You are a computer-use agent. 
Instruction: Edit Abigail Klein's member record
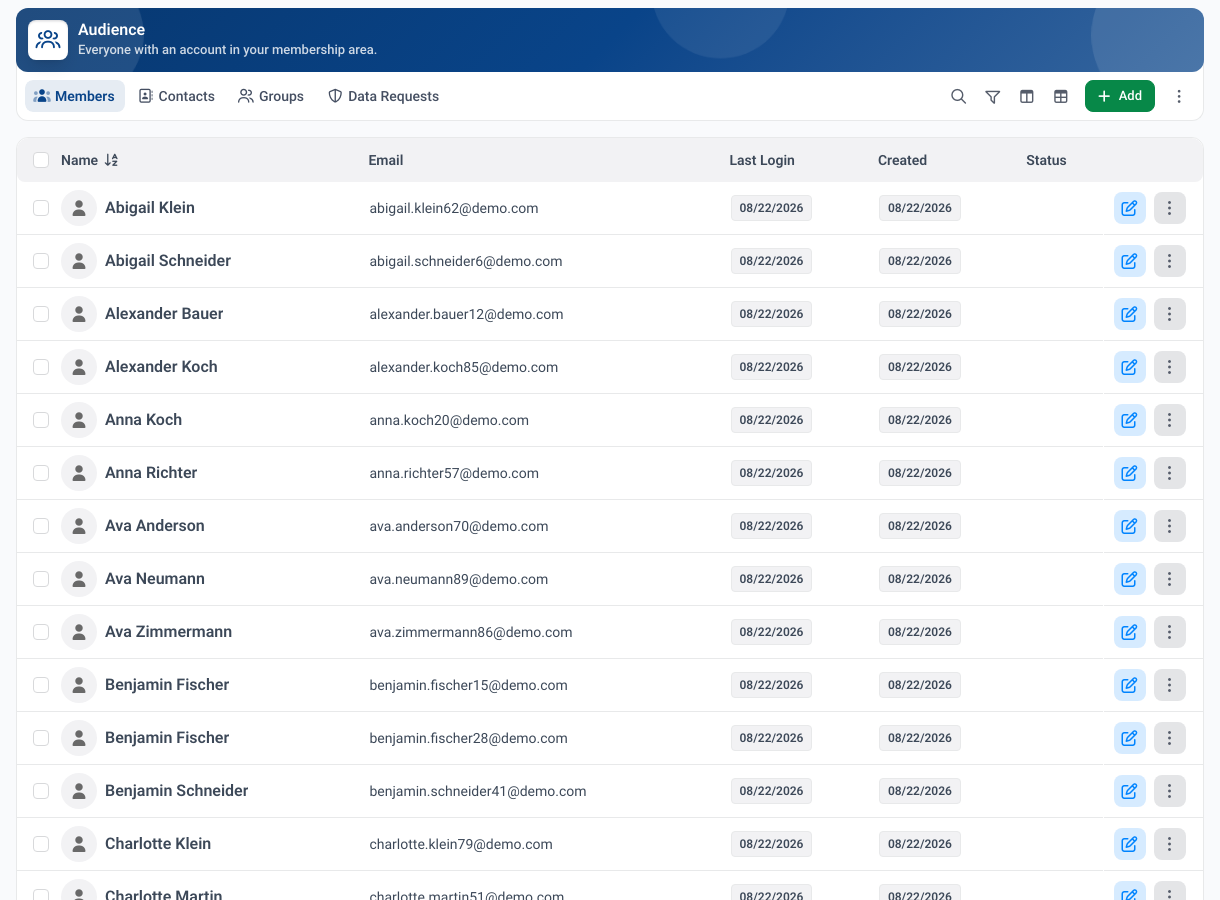tap(1130, 208)
